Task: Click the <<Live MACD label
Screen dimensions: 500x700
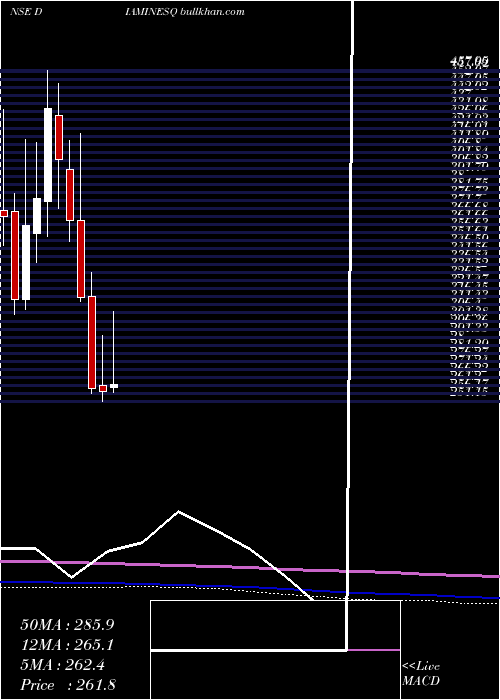Action: pyautogui.click(x=421, y=674)
